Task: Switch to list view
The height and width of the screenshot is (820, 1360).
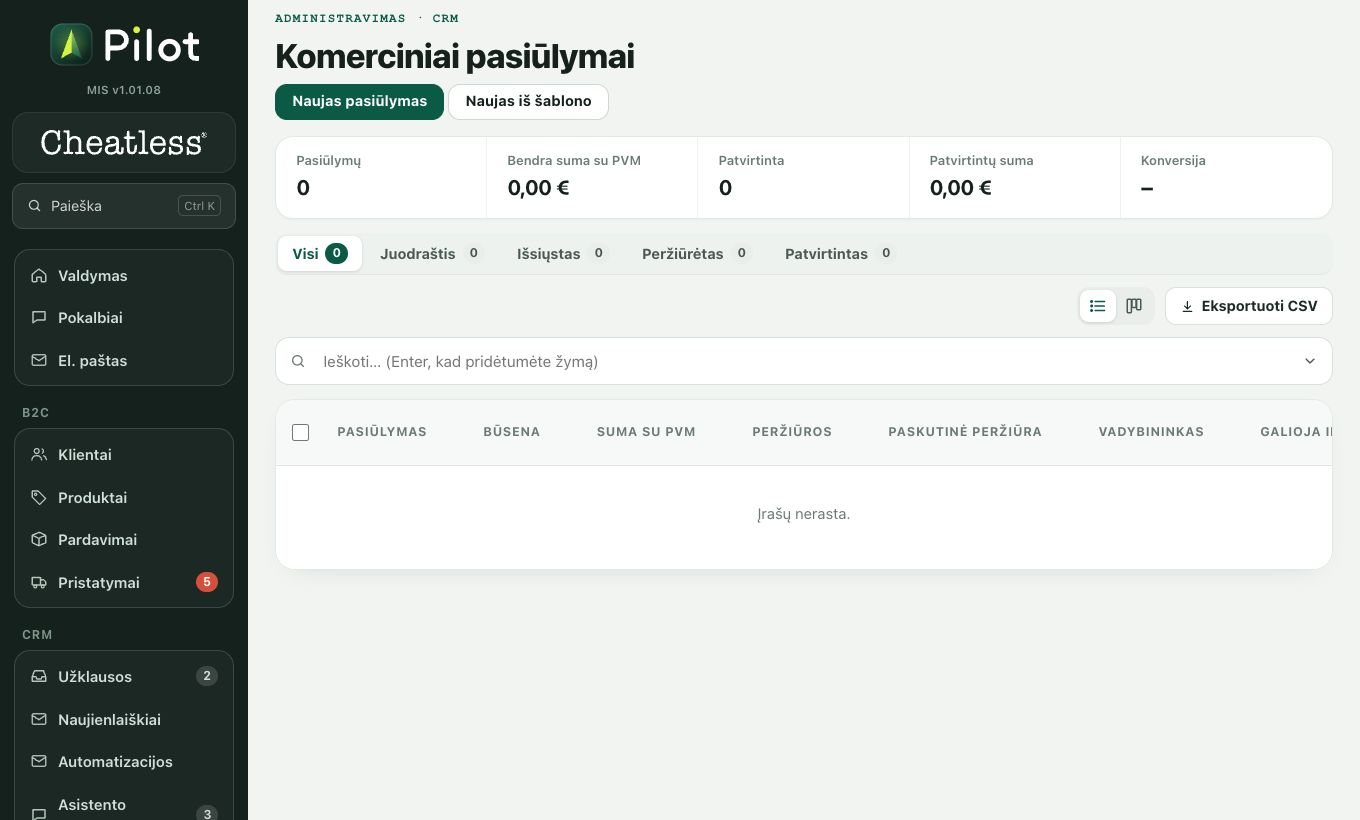Action: [x=1098, y=306]
